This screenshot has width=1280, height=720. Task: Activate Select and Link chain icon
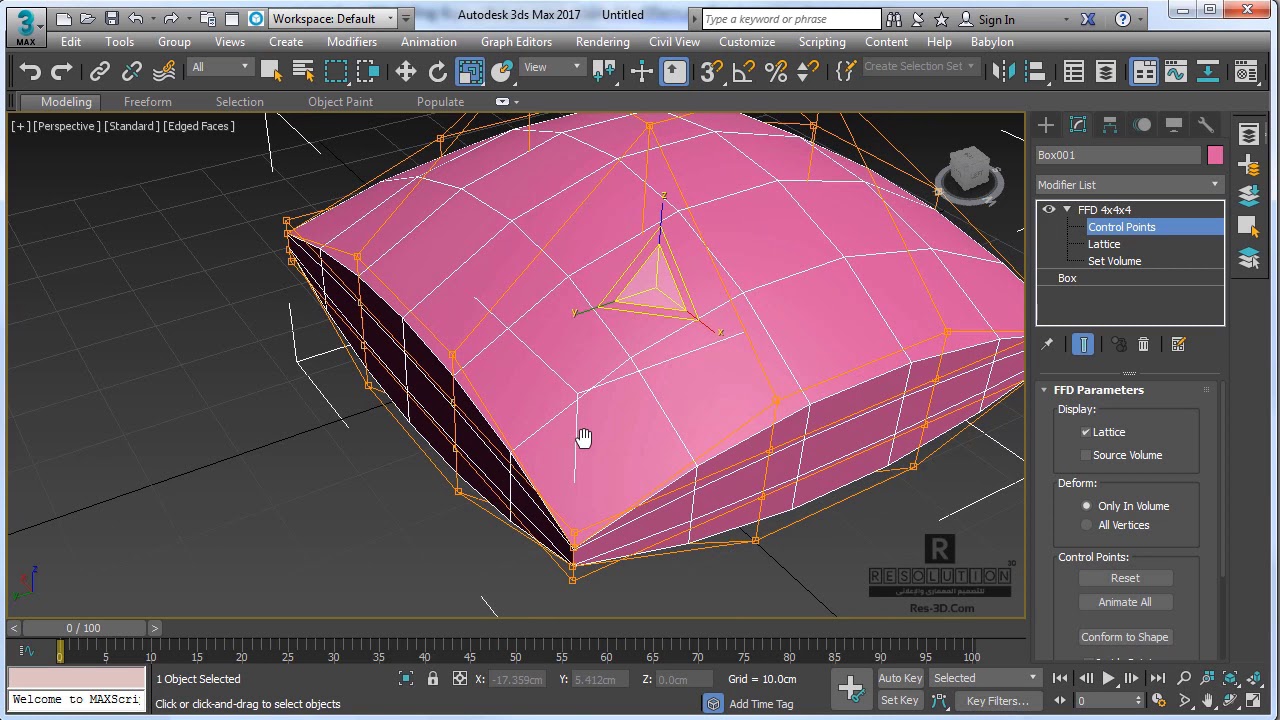(x=100, y=71)
